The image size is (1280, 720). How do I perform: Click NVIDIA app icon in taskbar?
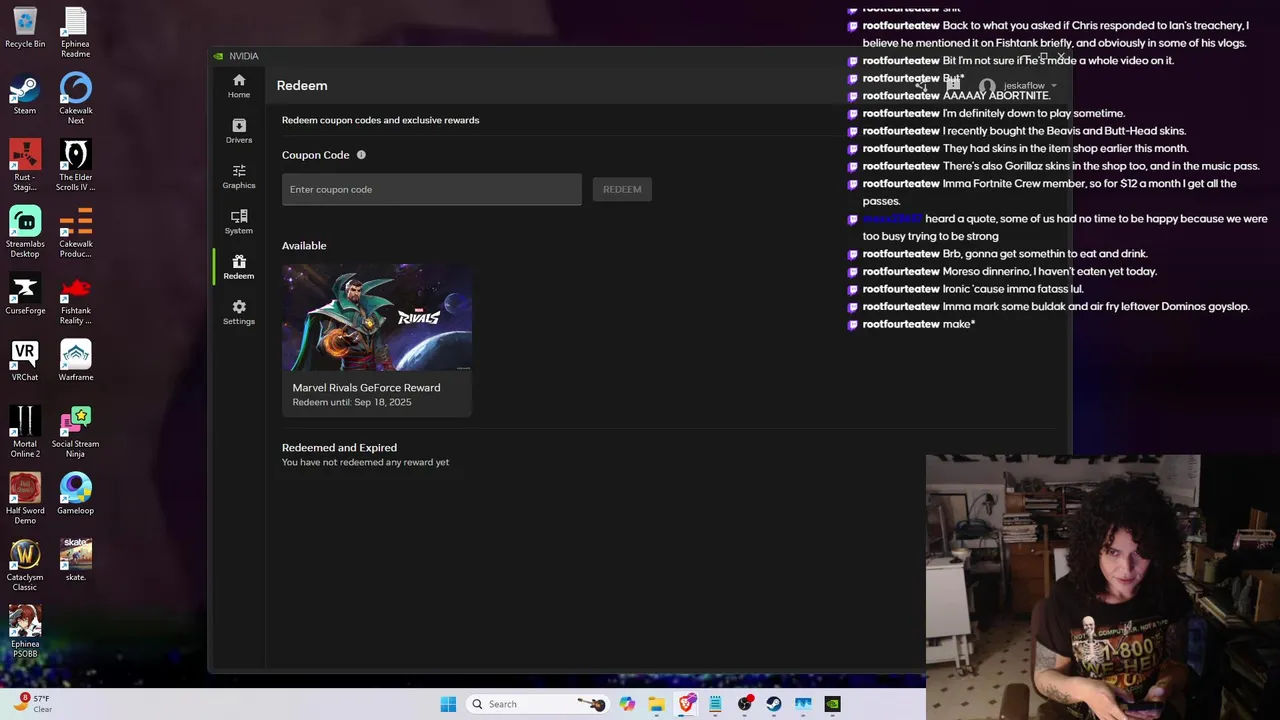pyautogui.click(x=832, y=704)
